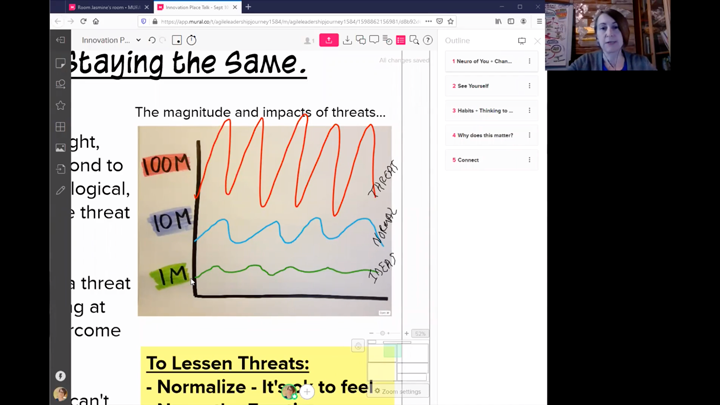
Task: Open options menu for Connect item
Action: 529,160
